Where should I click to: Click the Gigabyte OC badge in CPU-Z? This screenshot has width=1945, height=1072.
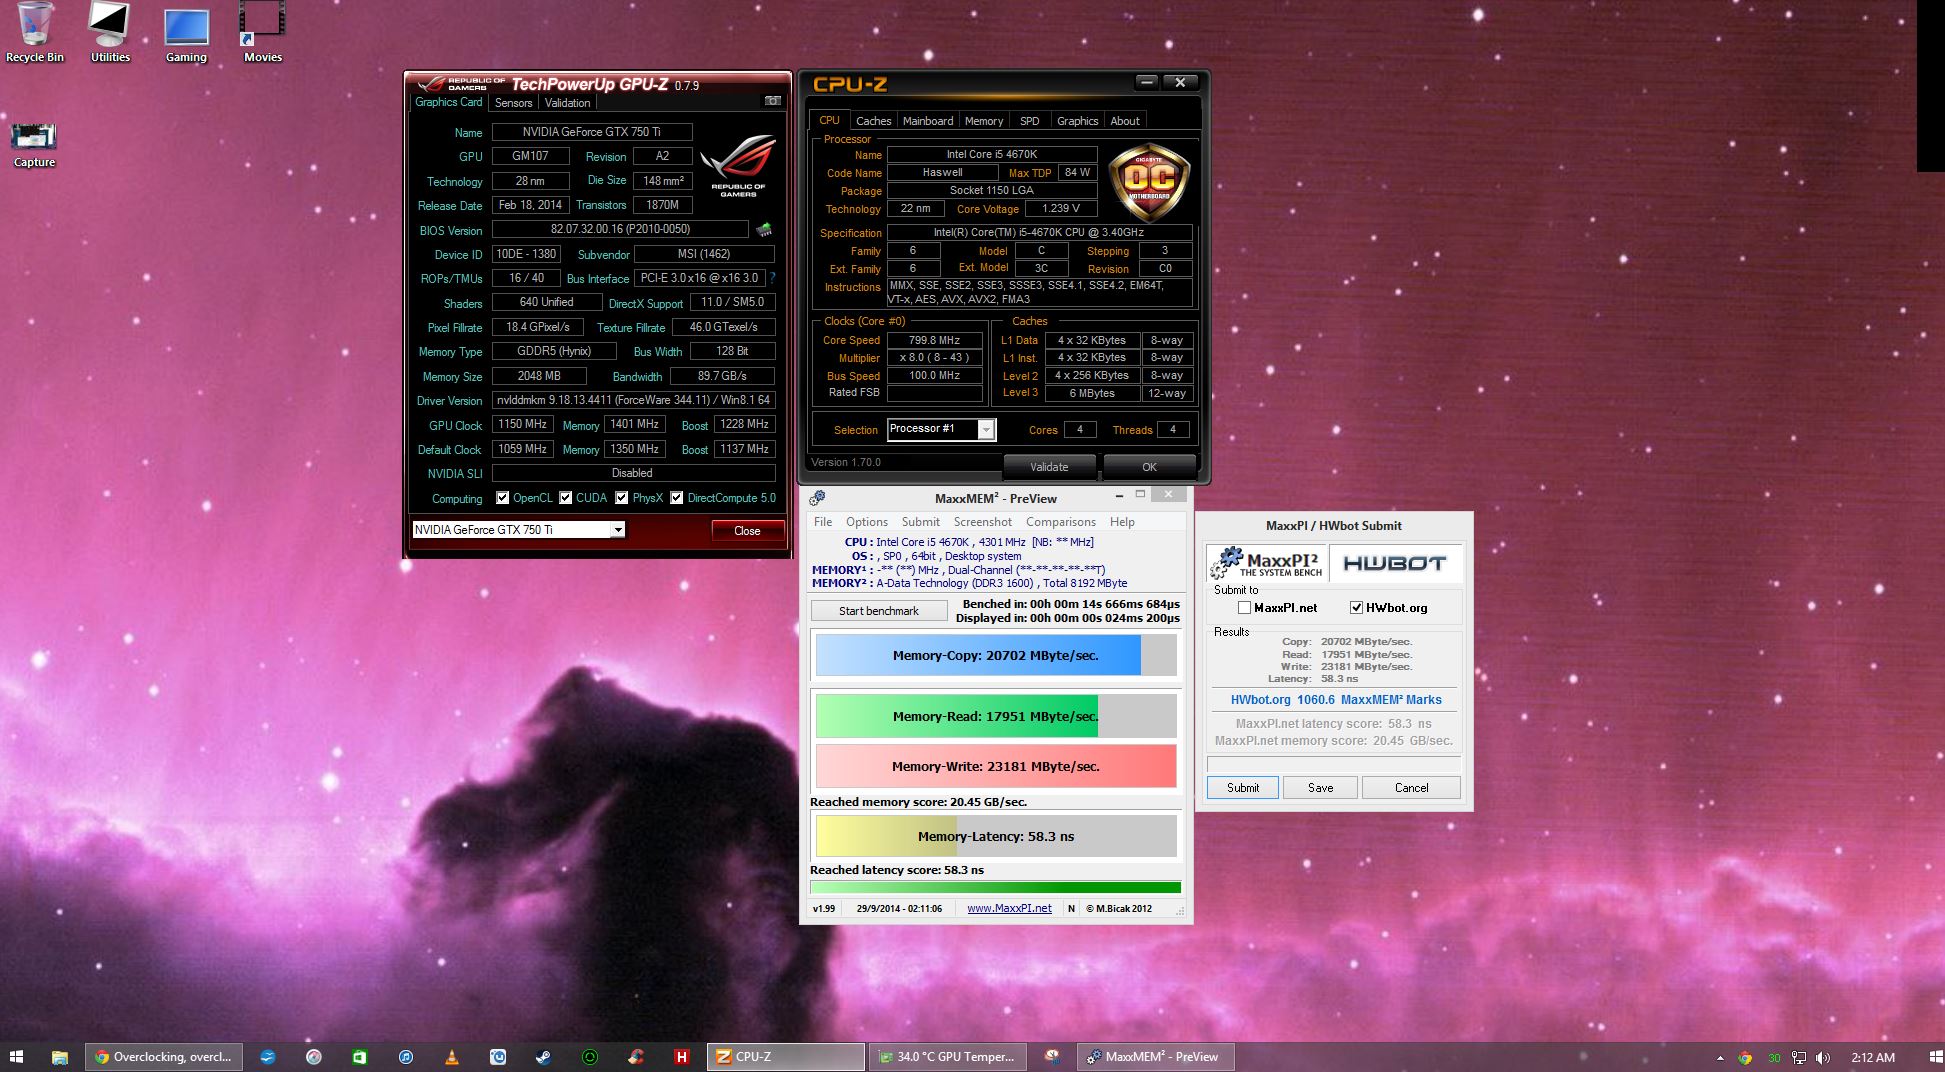tap(1149, 182)
